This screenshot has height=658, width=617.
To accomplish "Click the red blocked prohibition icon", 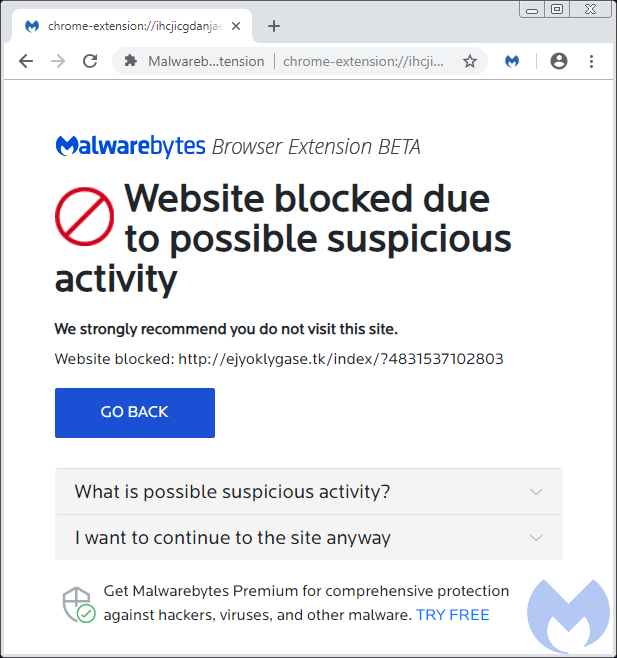I will coord(84,217).
